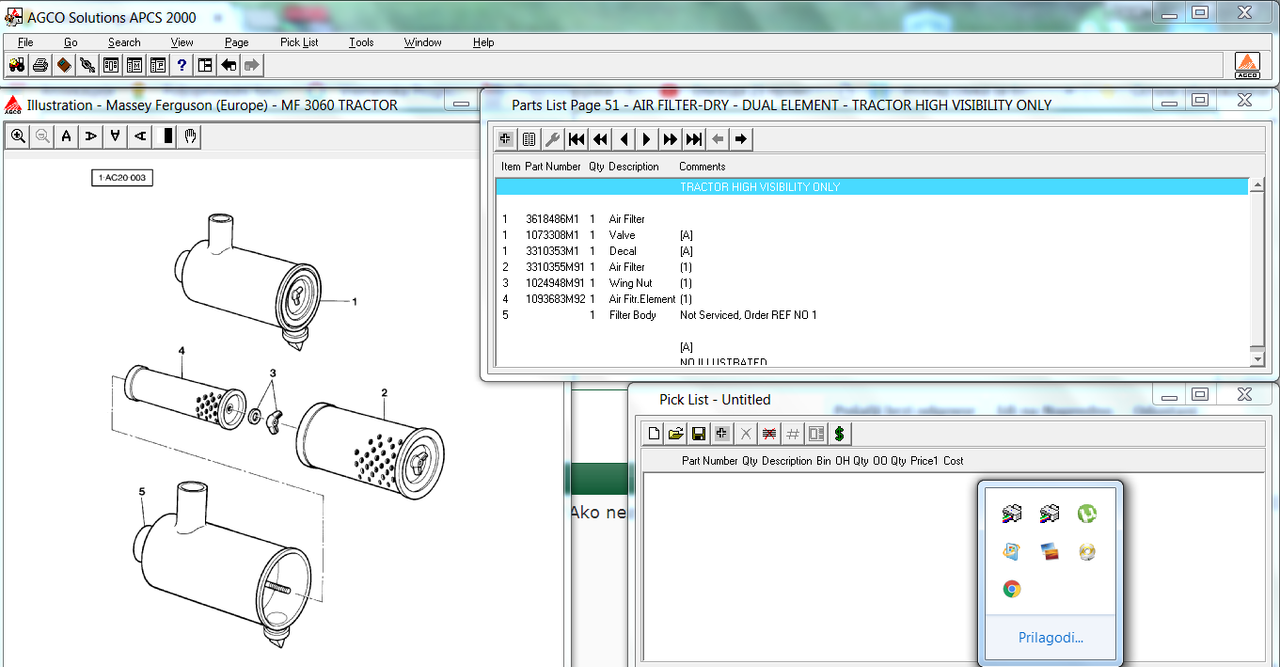Select the 1073308M1 Valve row
The image size is (1280, 667).
point(873,235)
